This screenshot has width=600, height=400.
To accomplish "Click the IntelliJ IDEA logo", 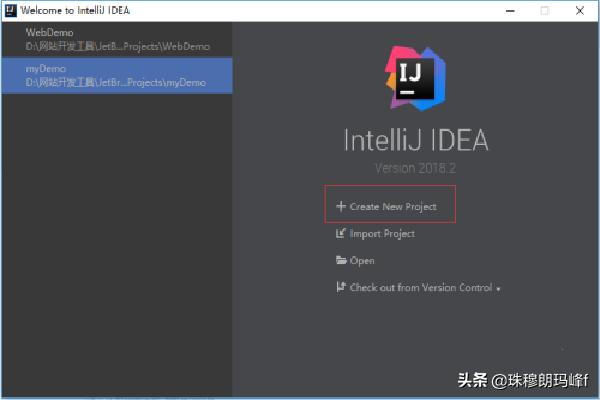I will [x=415, y=78].
